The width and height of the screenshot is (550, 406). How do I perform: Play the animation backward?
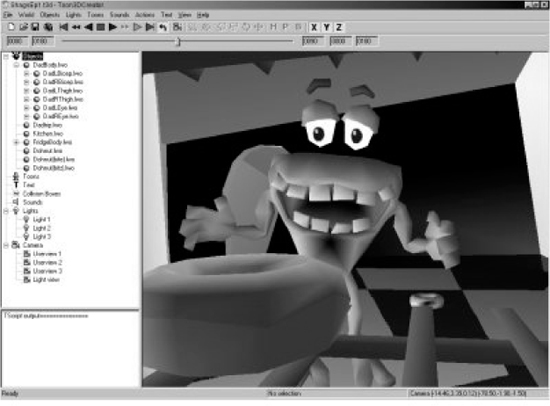tap(88, 27)
